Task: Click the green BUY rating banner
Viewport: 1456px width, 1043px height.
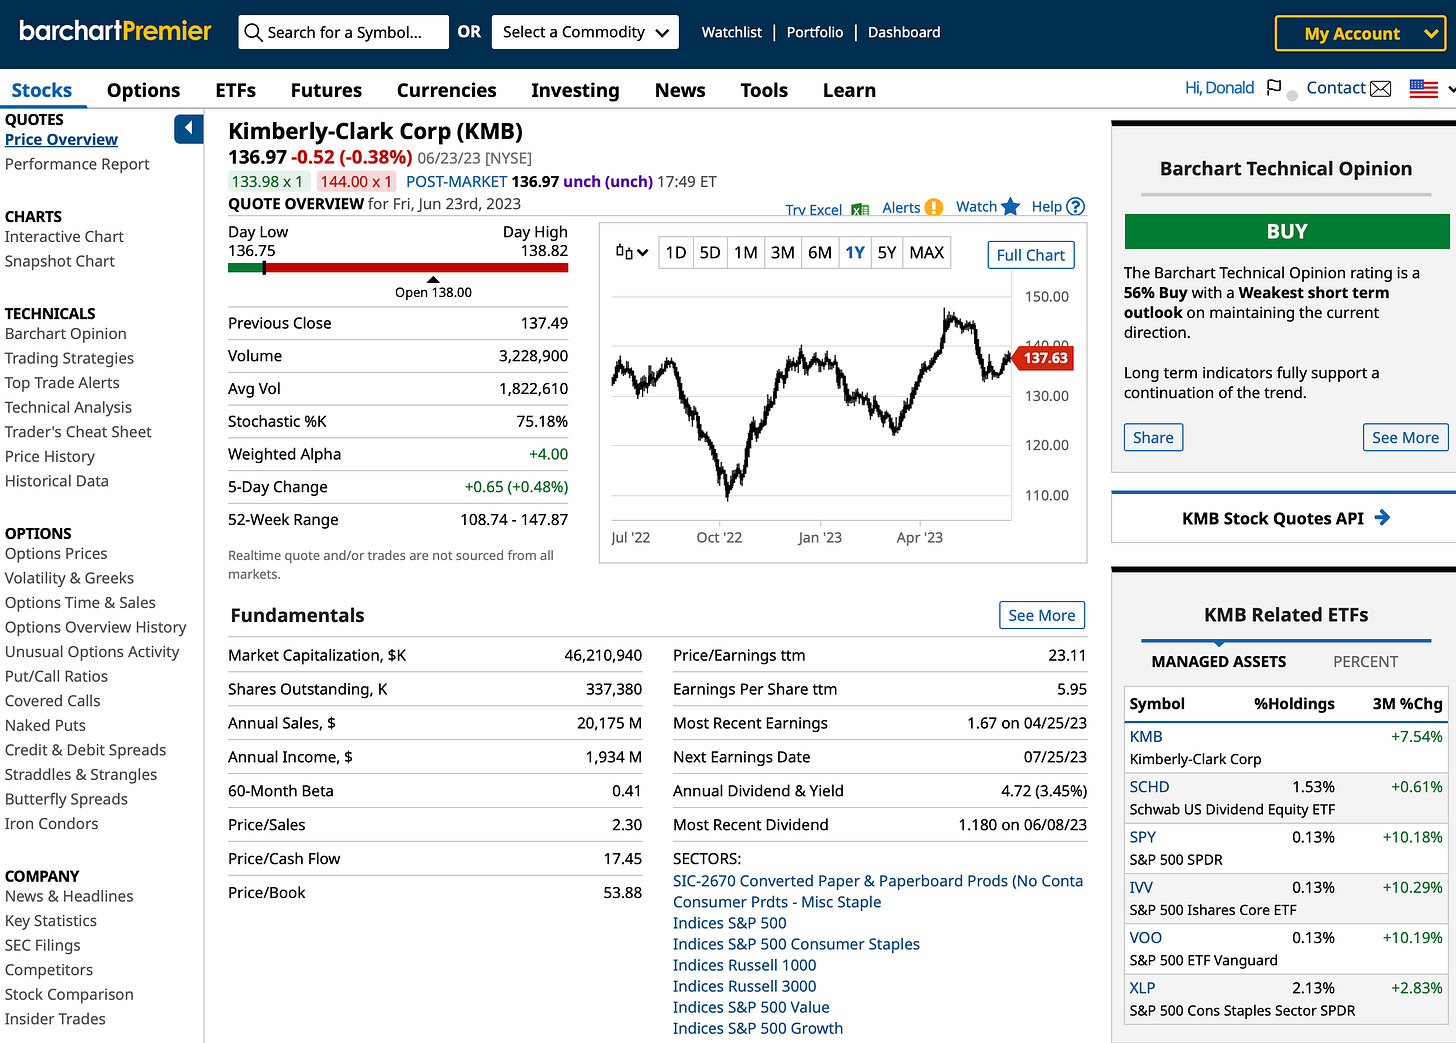Action: point(1286,231)
